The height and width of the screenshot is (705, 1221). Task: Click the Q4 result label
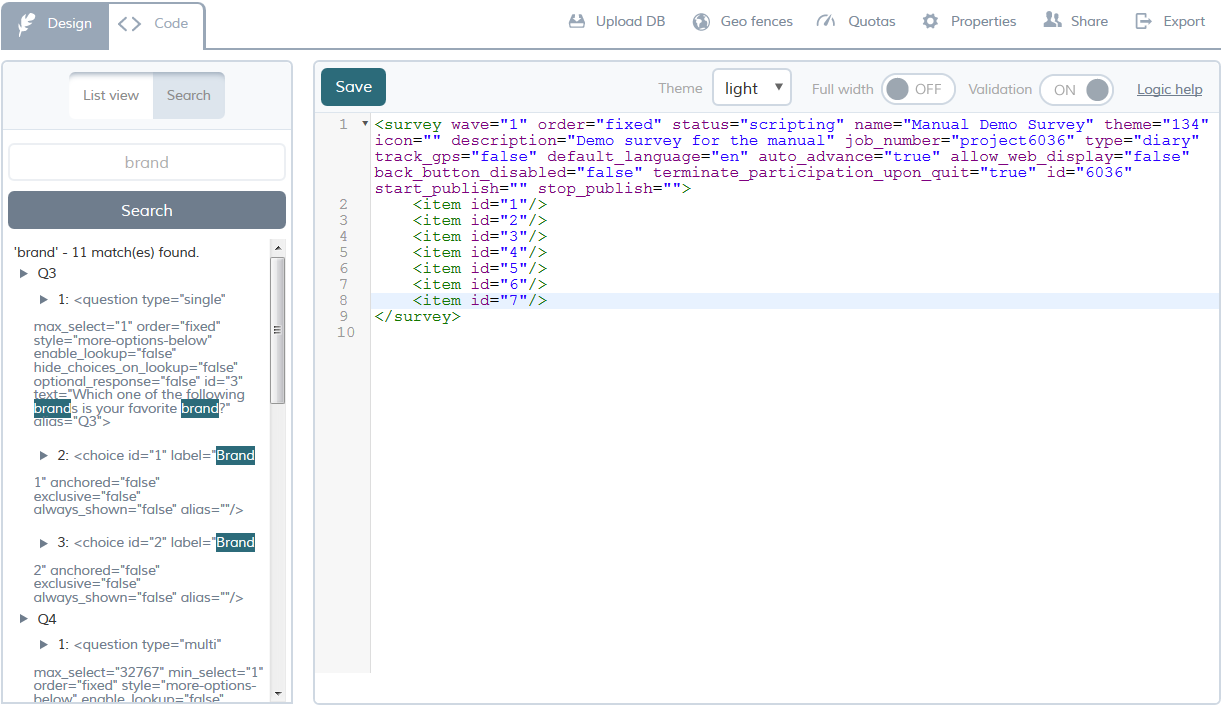[47, 619]
